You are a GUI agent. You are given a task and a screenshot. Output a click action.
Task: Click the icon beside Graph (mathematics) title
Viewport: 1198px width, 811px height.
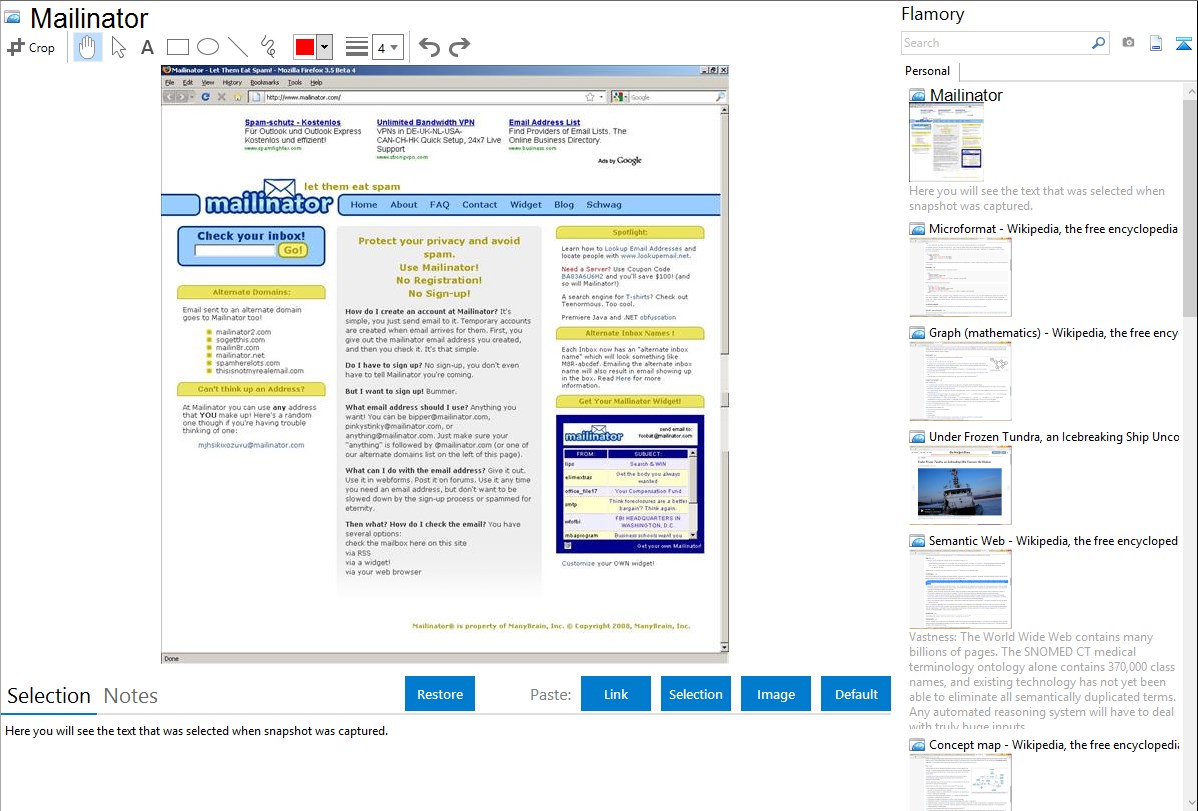917,333
